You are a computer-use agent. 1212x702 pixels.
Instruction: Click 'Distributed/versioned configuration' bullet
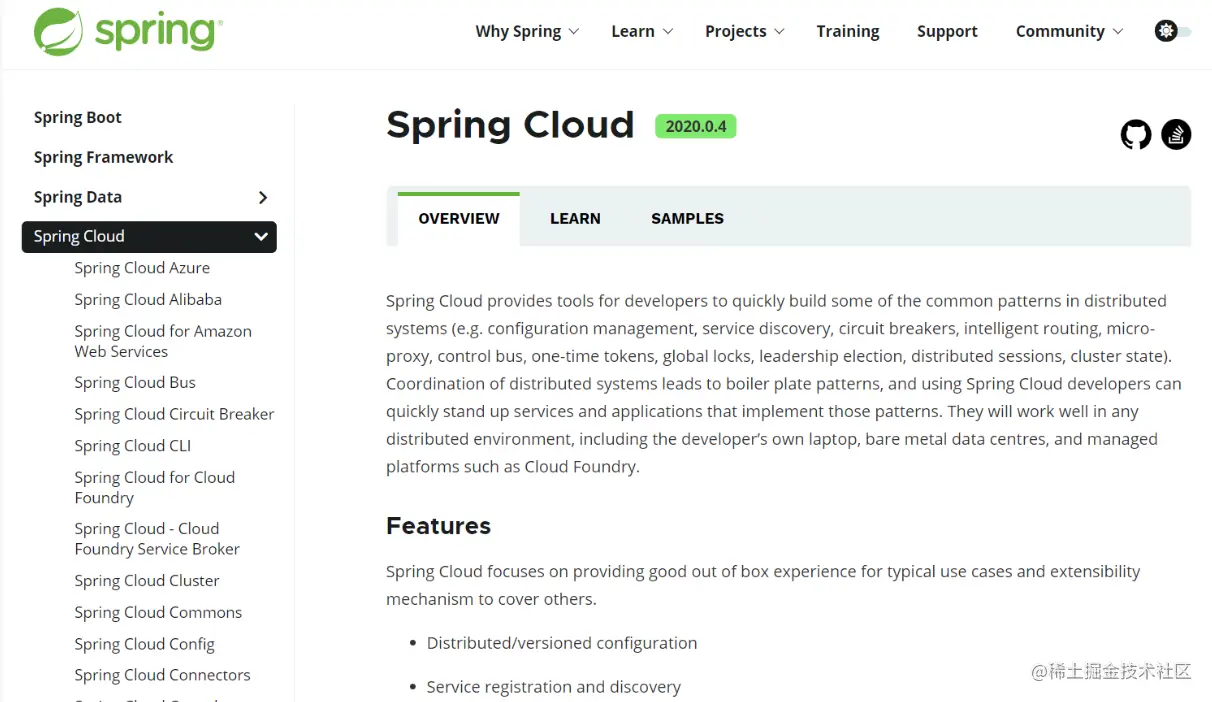(x=562, y=643)
